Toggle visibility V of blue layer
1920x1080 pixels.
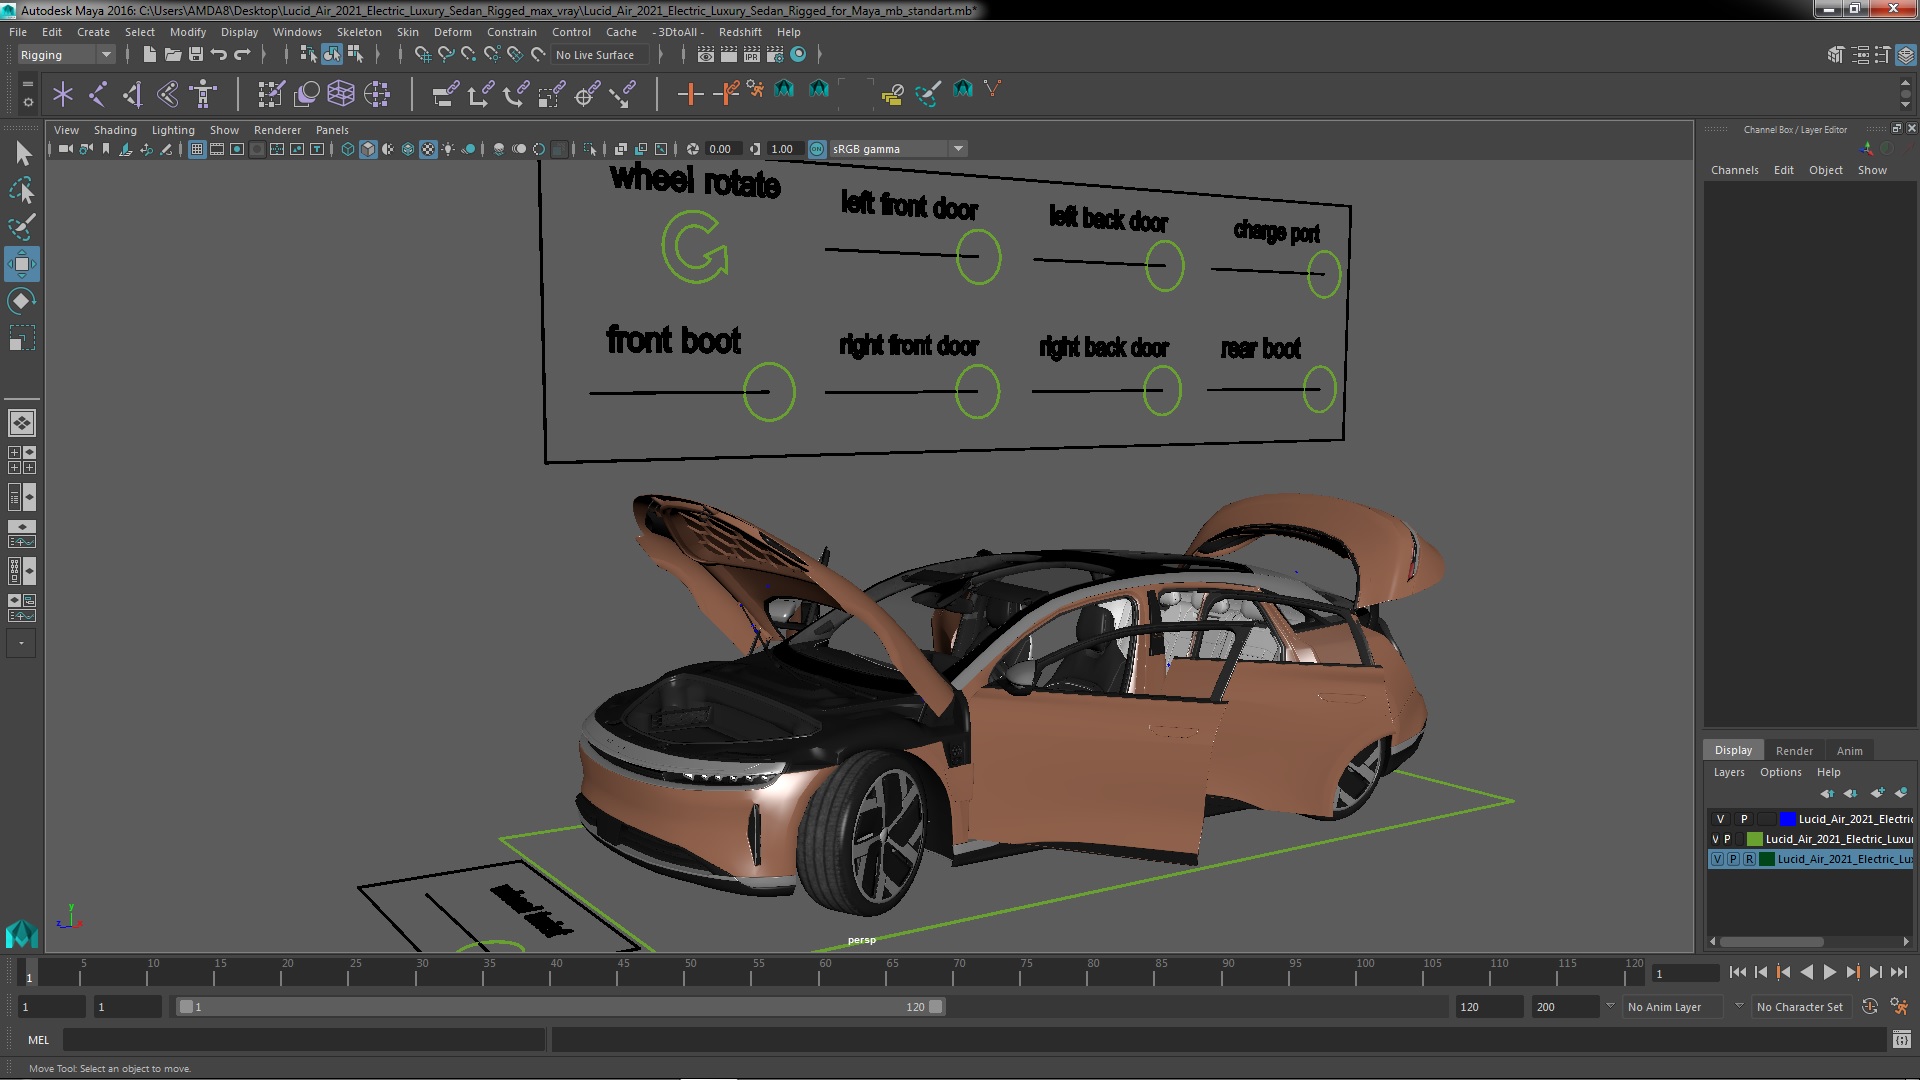tap(1720, 819)
